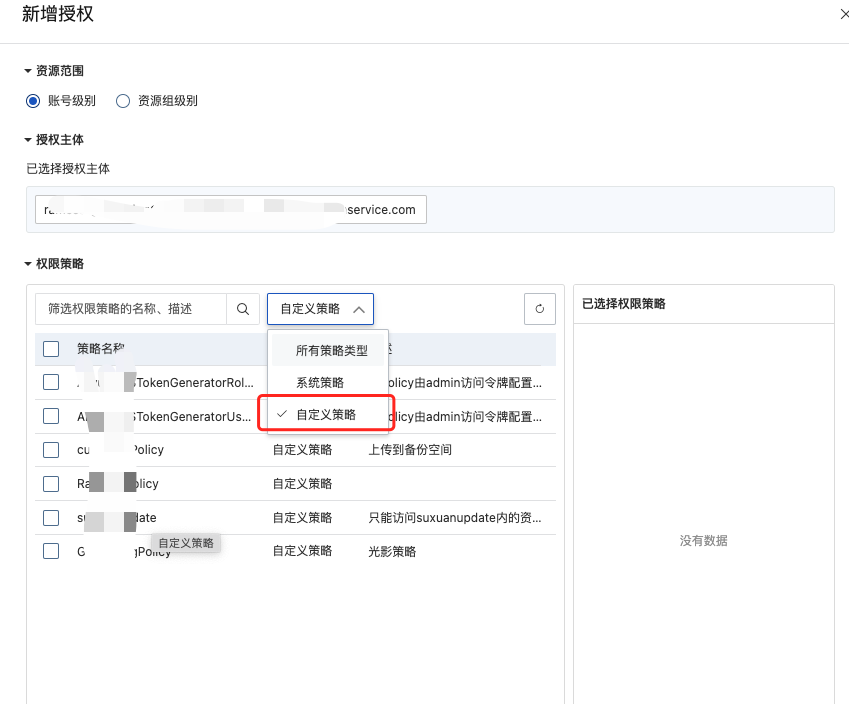Screen dimensions: 849x704
Task: Collapse the 权限策略 section
Action: coord(28,264)
